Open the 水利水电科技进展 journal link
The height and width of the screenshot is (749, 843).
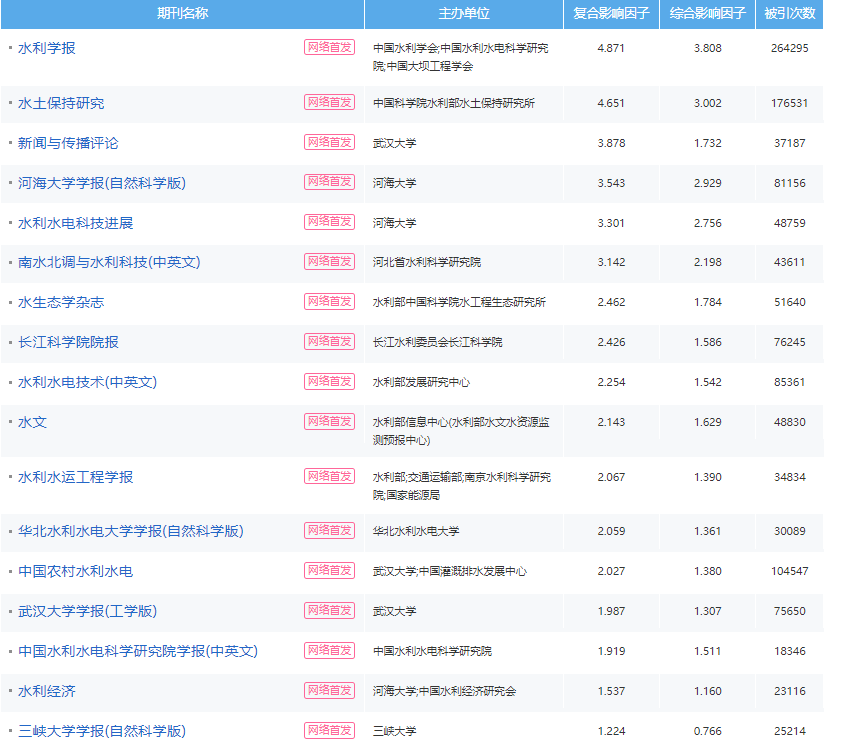click(x=76, y=223)
